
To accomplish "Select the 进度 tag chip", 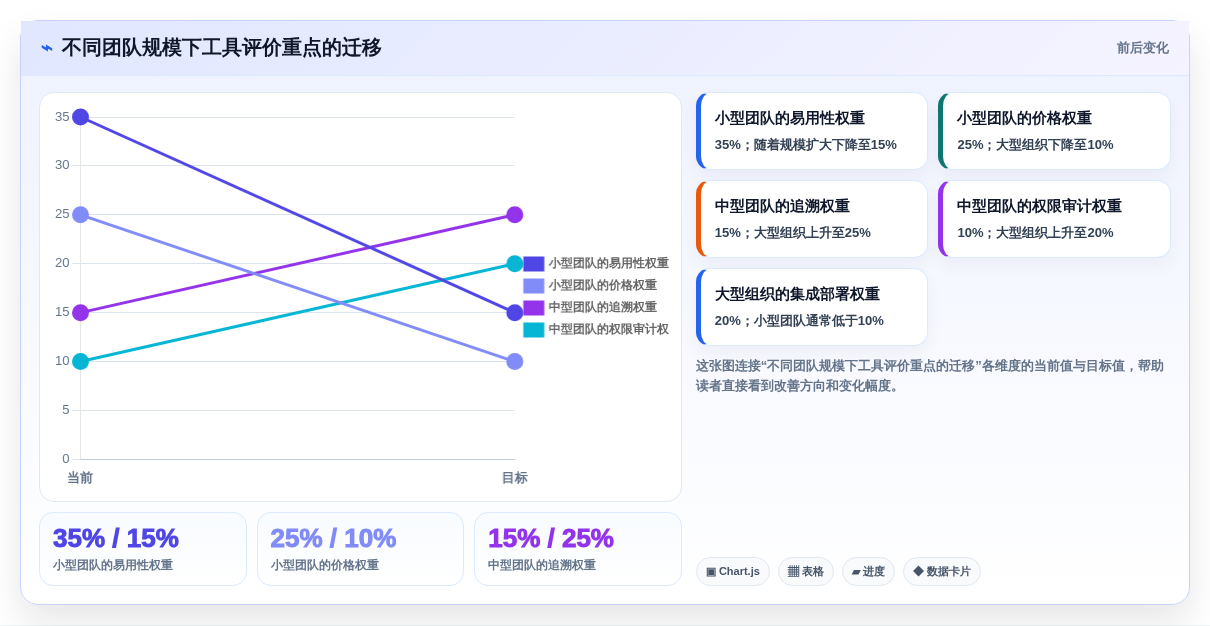I will 868,572.
